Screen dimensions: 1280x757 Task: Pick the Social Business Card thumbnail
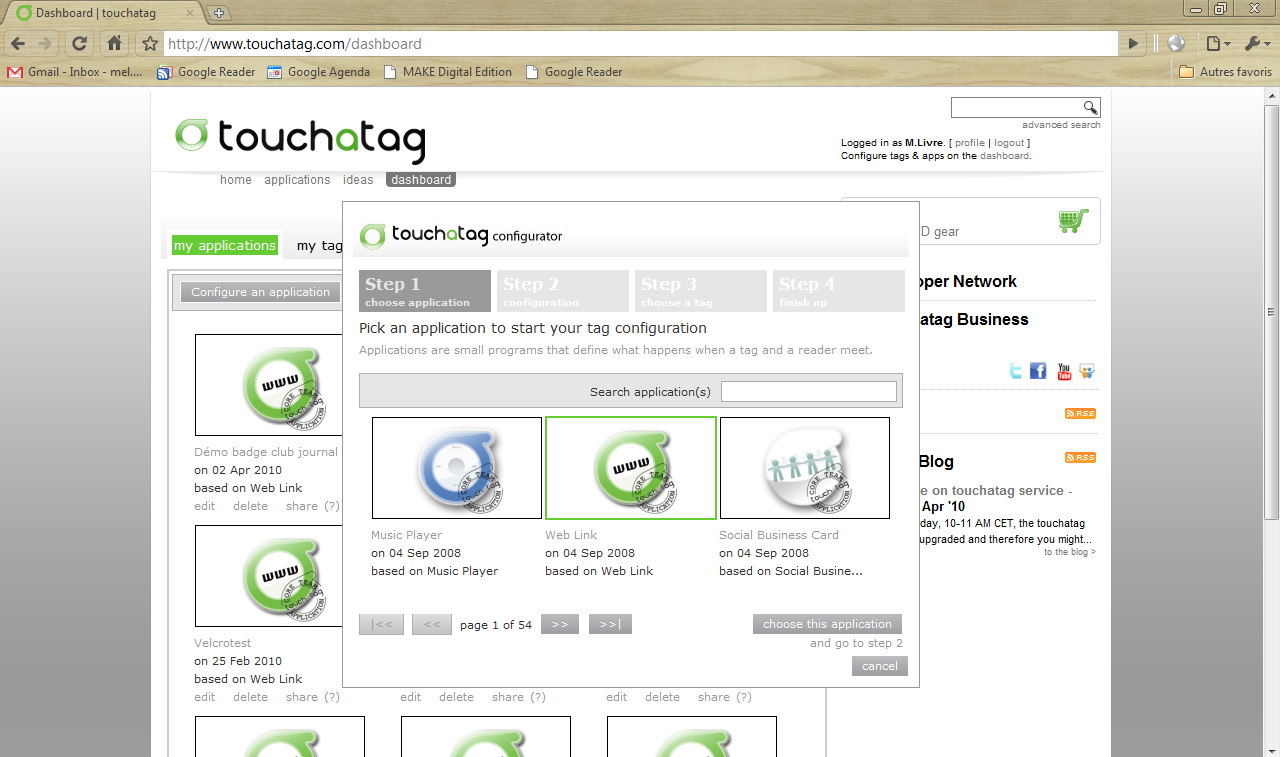pyautogui.click(x=805, y=468)
